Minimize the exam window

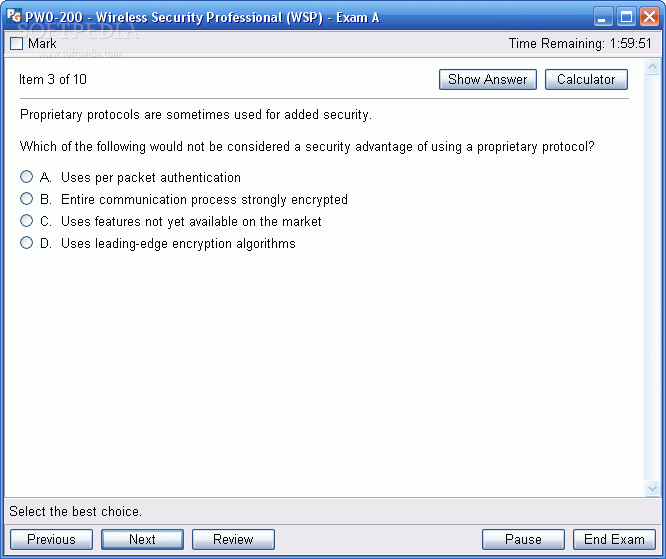tap(602, 17)
